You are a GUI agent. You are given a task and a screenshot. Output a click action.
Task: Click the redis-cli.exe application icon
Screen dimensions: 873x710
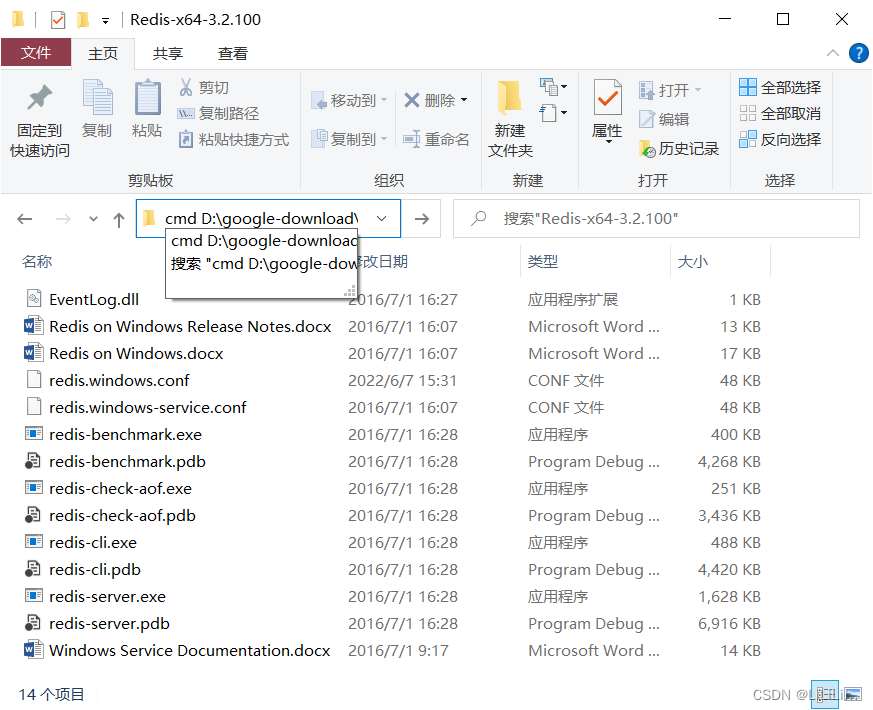click(x=33, y=541)
